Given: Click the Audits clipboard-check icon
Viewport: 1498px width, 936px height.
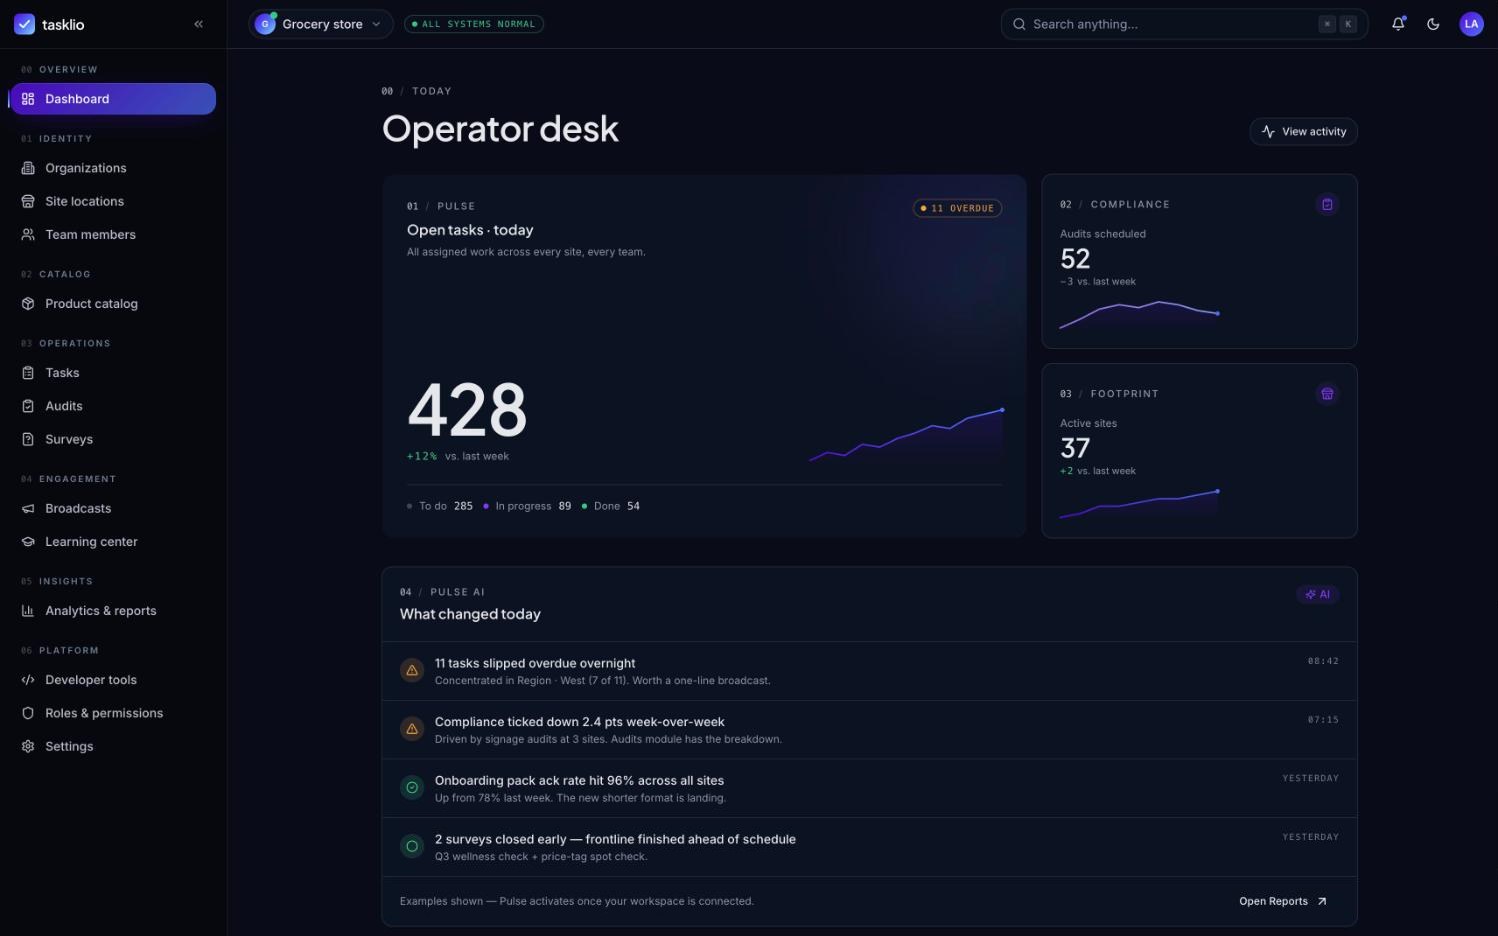Looking at the screenshot, I should point(28,406).
